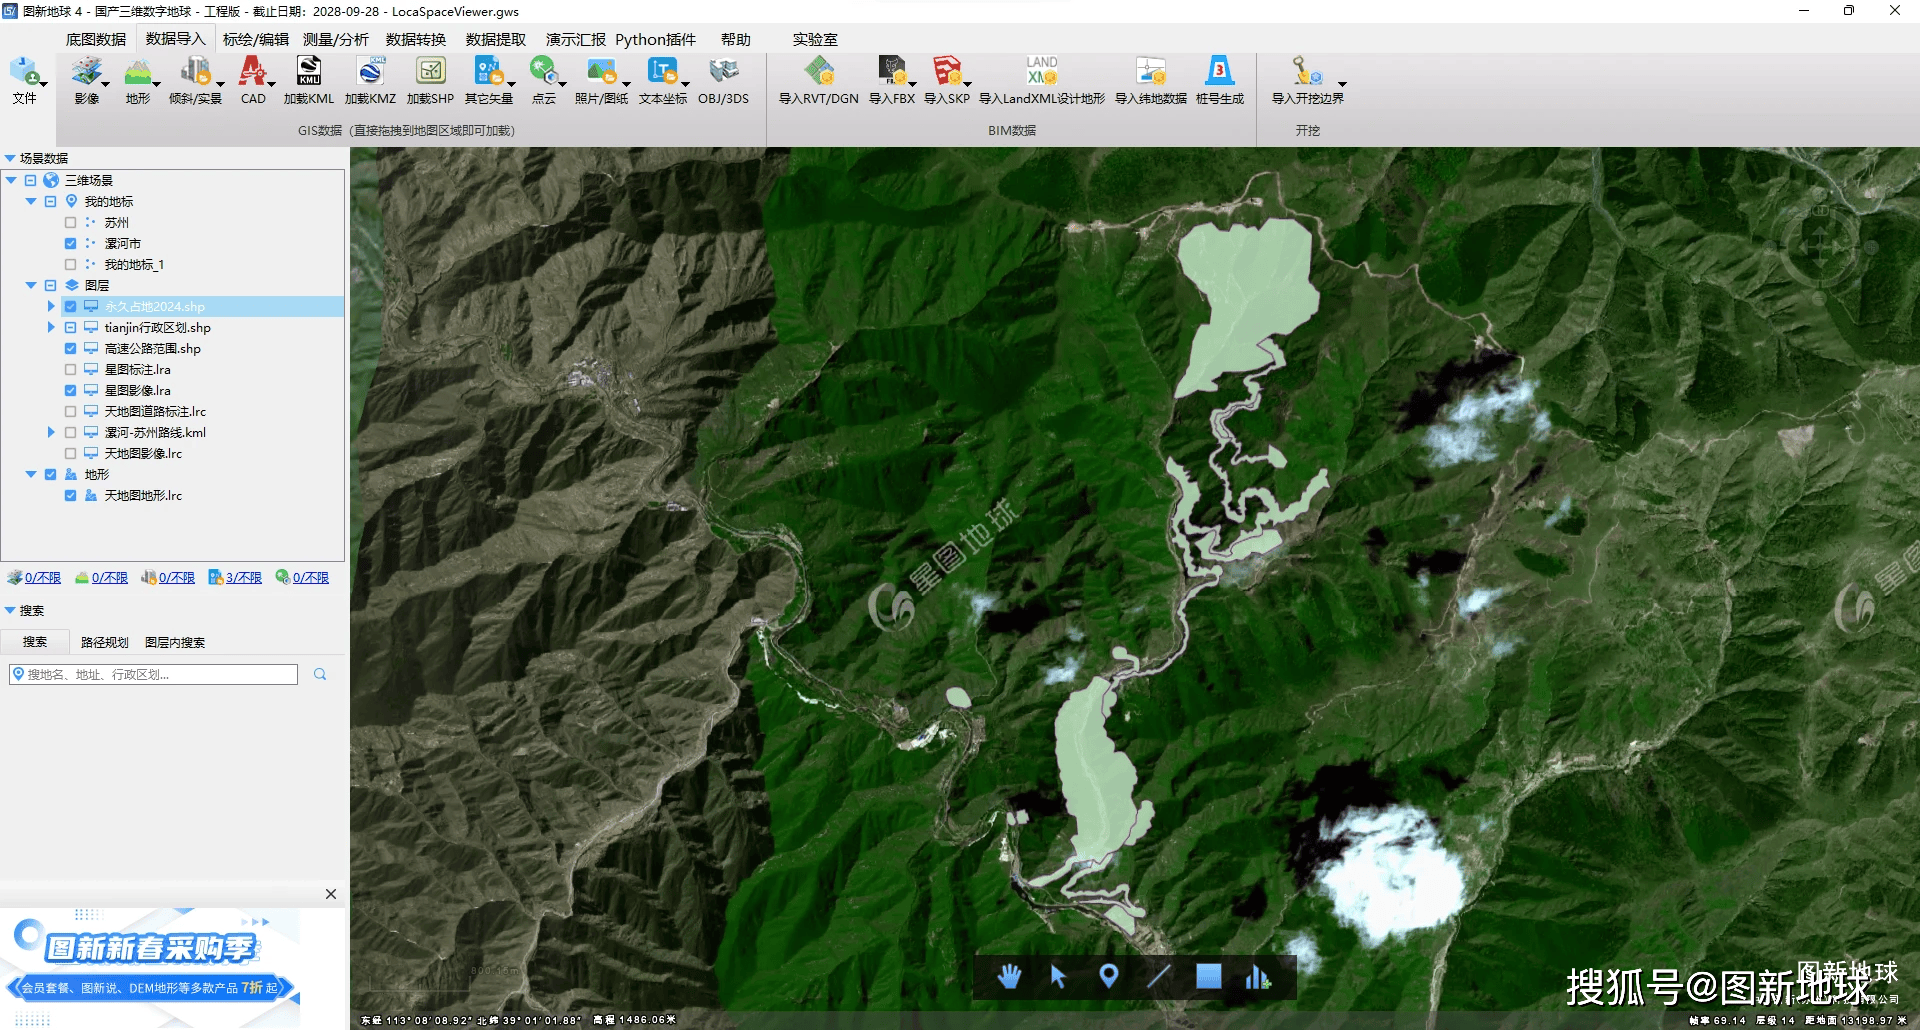The image size is (1920, 1030).
Task: Toggle the 天地图影像.lrc layer checkbox
Action: tap(71, 454)
